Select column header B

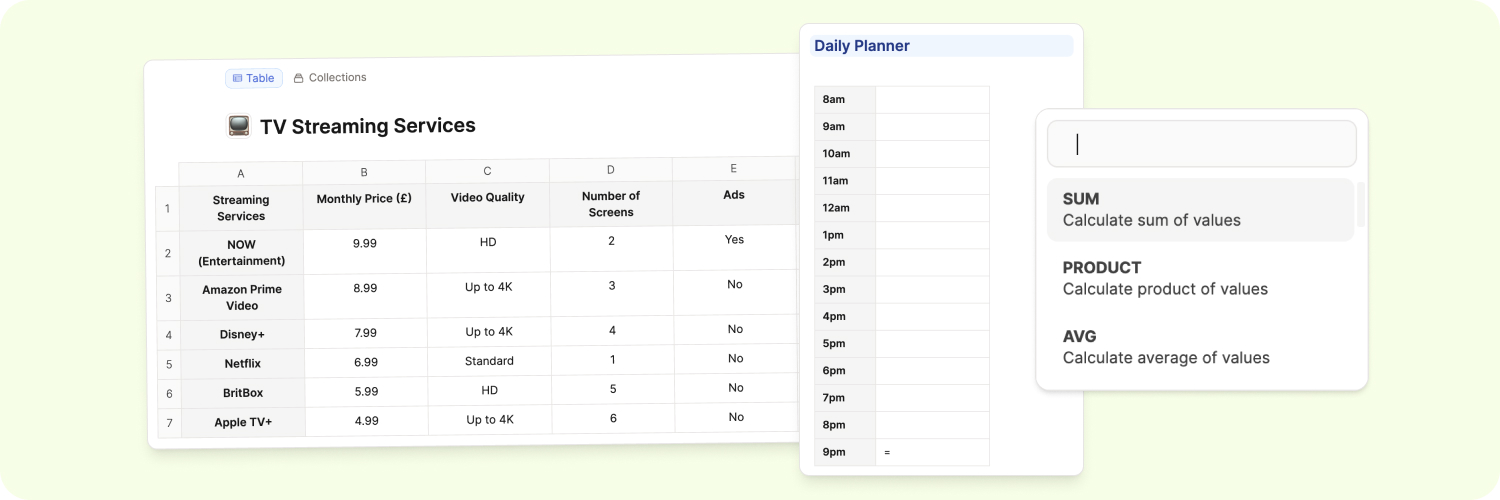click(x=364, y=172)
